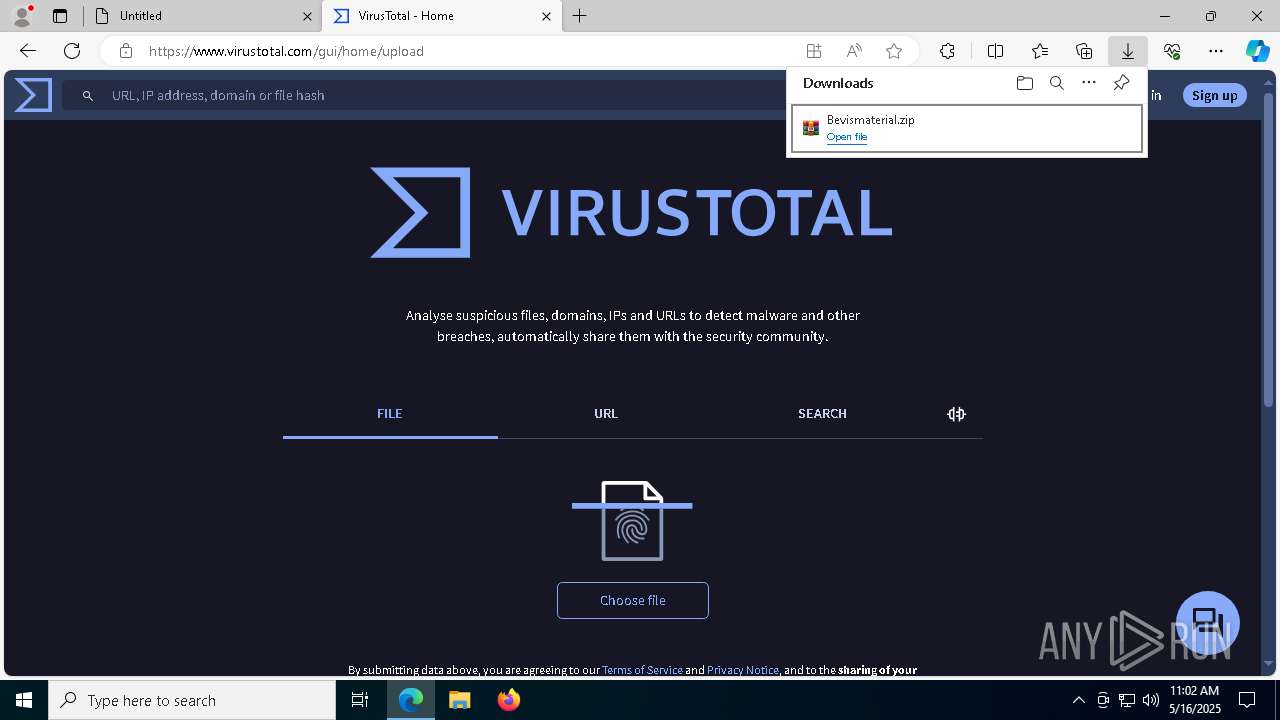
Task: Launch Firefox from taskbar
Action: pos(508,700)
